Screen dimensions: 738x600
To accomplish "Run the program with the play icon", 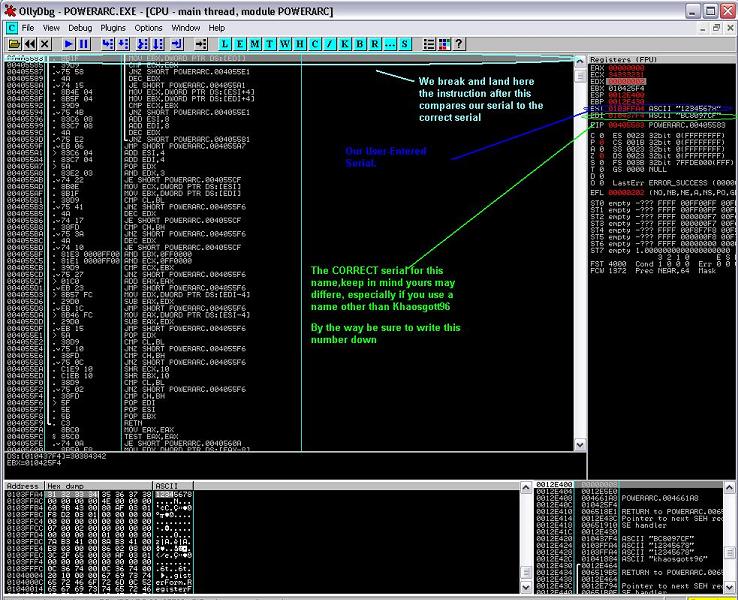I will click(69, 44).
